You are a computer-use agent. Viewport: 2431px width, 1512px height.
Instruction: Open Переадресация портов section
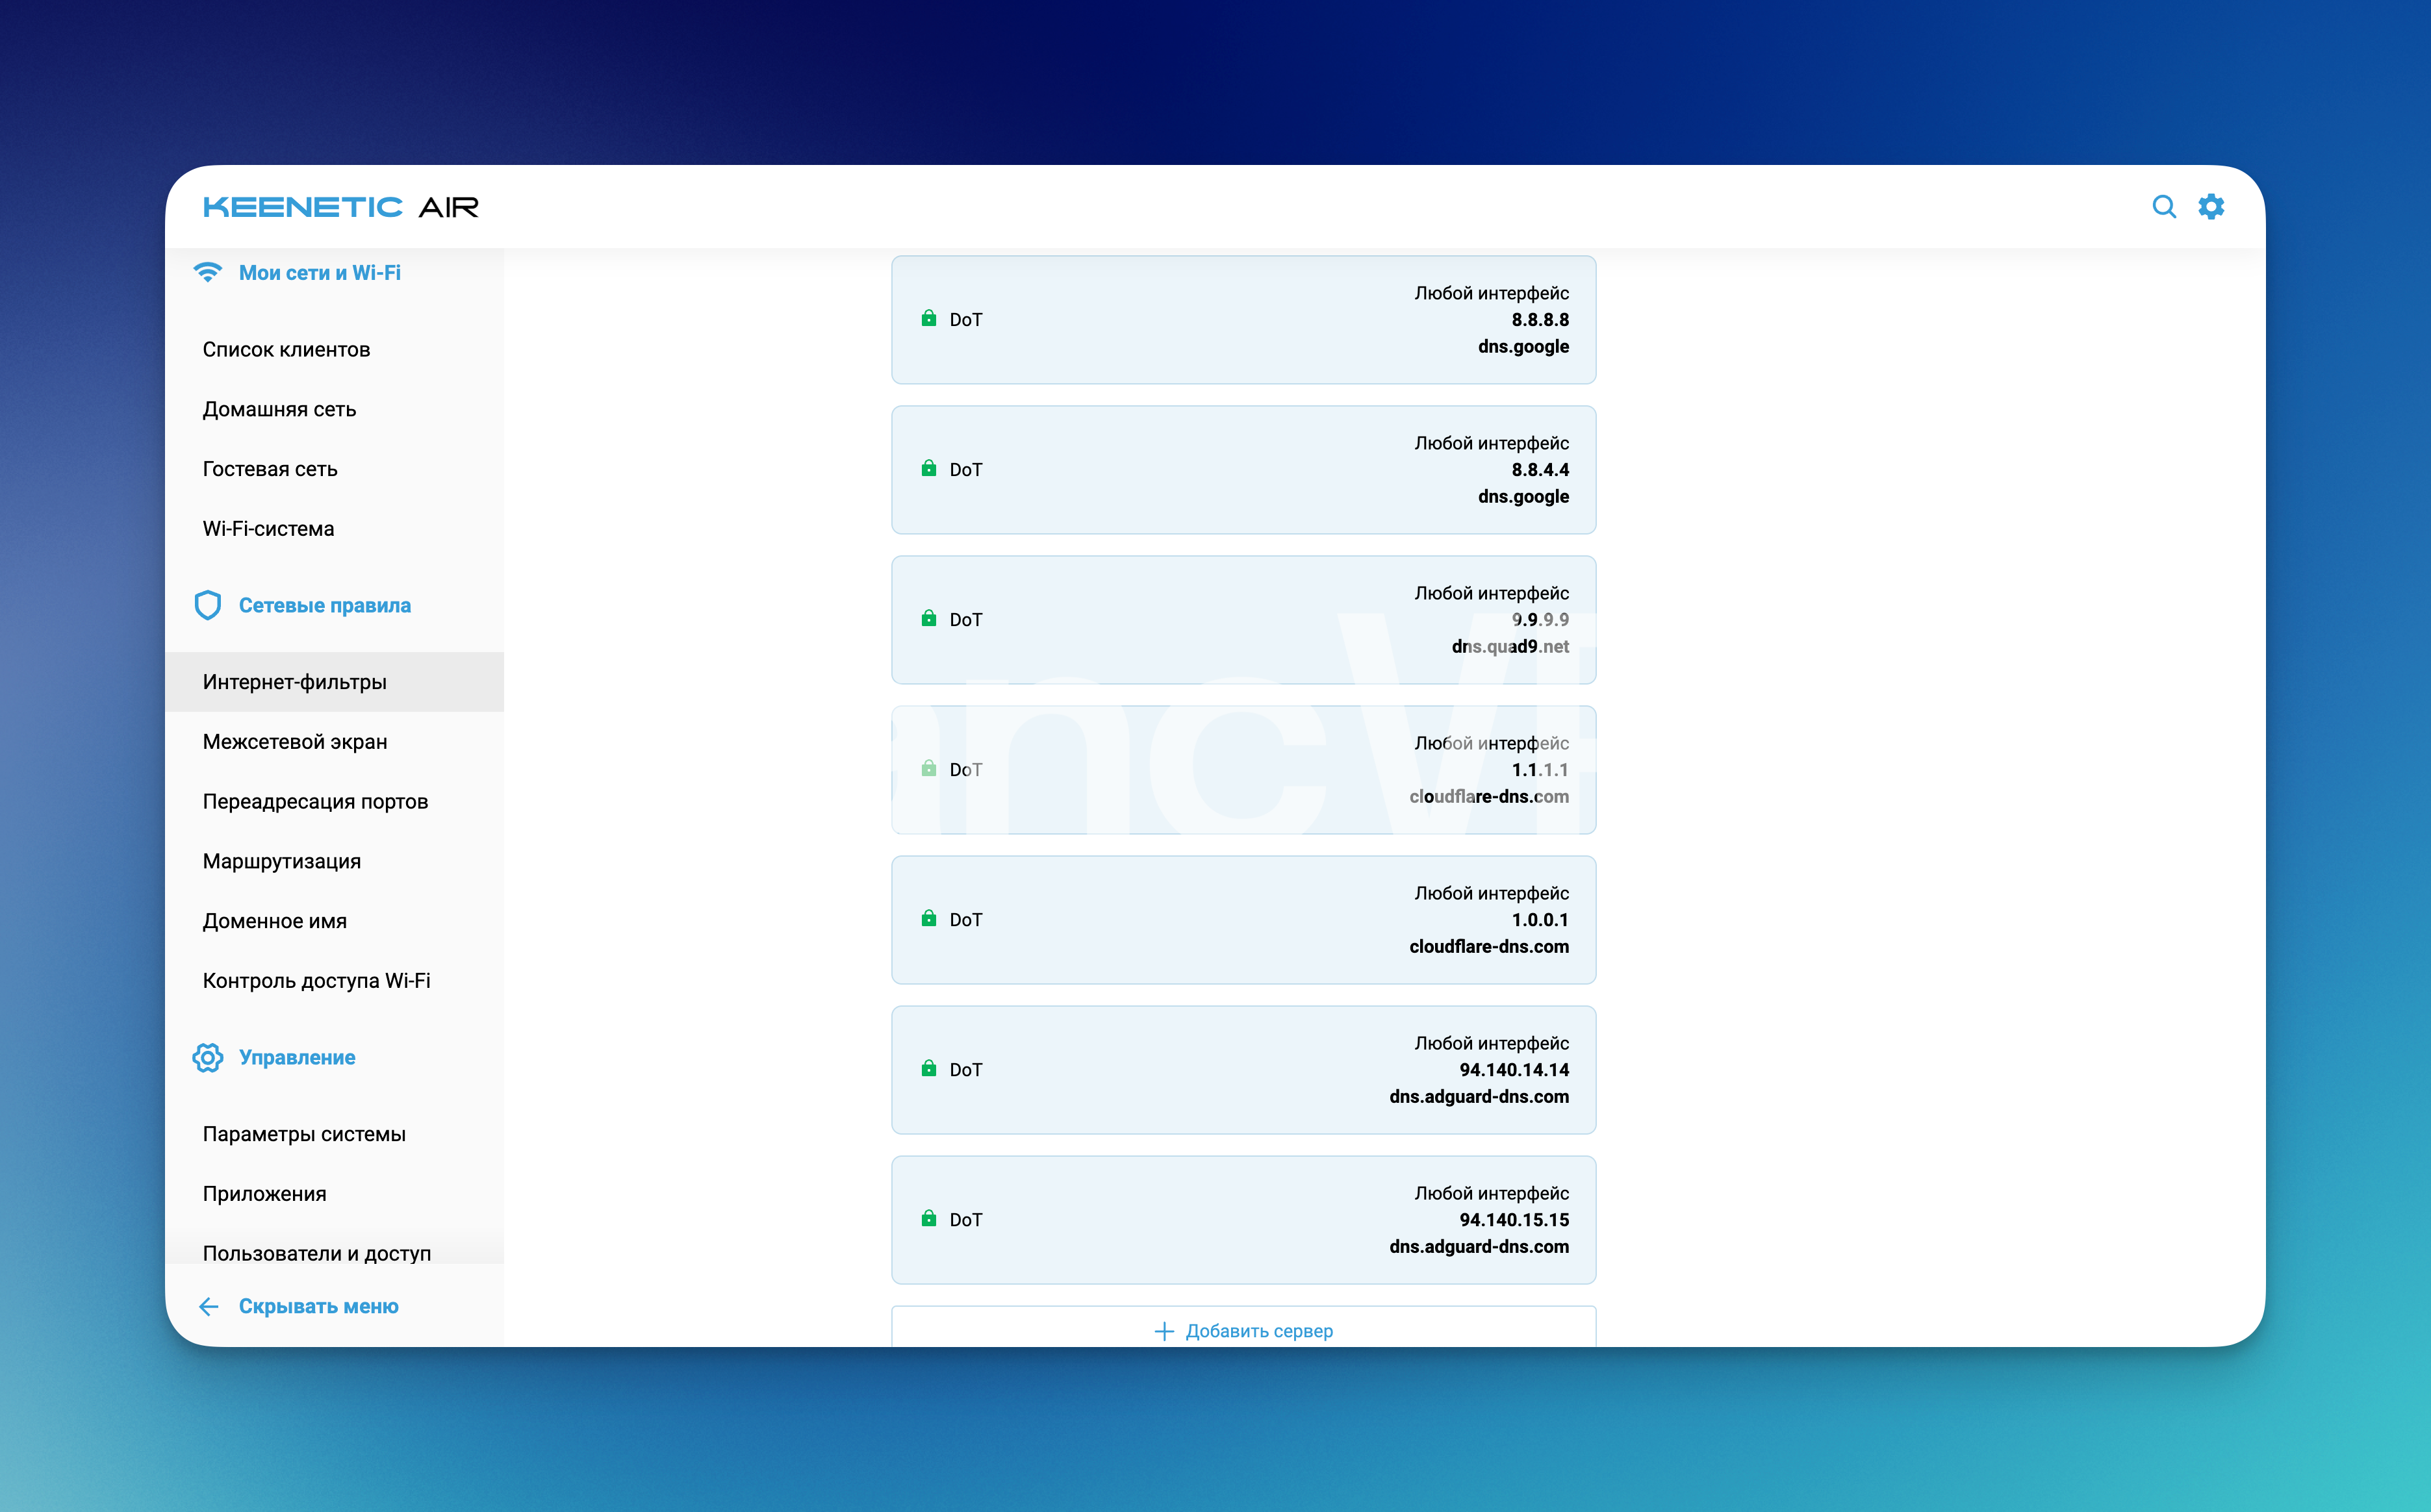click(x=315, y=802)
